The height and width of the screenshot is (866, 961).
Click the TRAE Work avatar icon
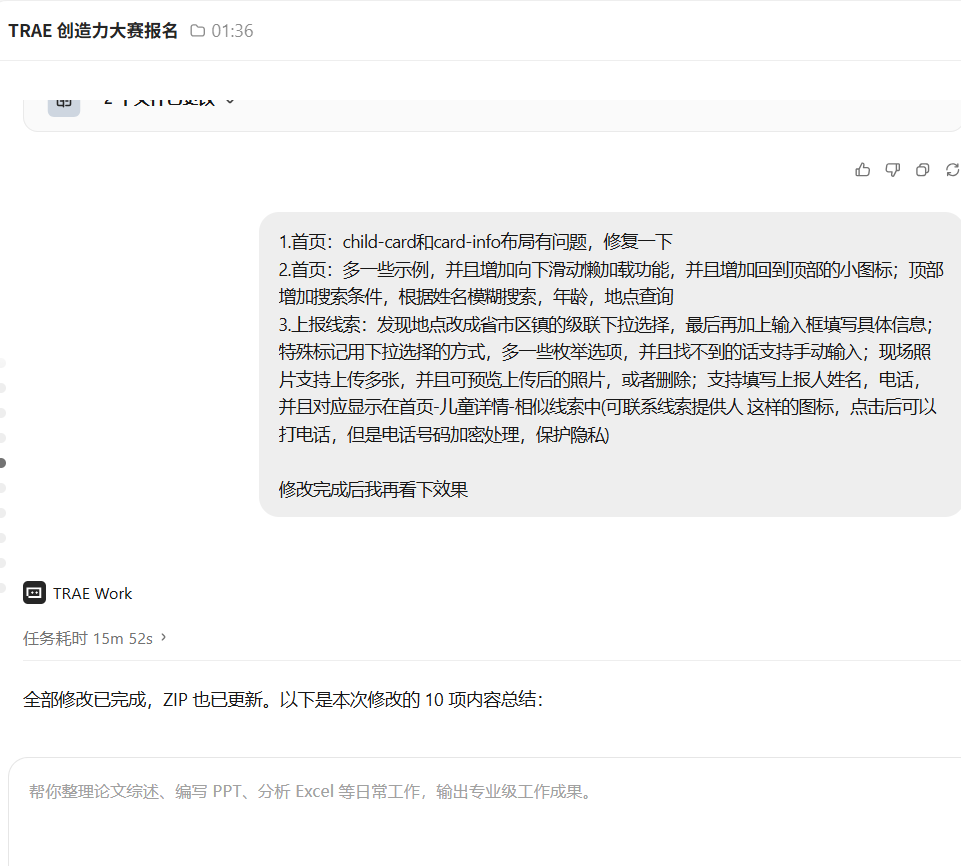point(34,593)
